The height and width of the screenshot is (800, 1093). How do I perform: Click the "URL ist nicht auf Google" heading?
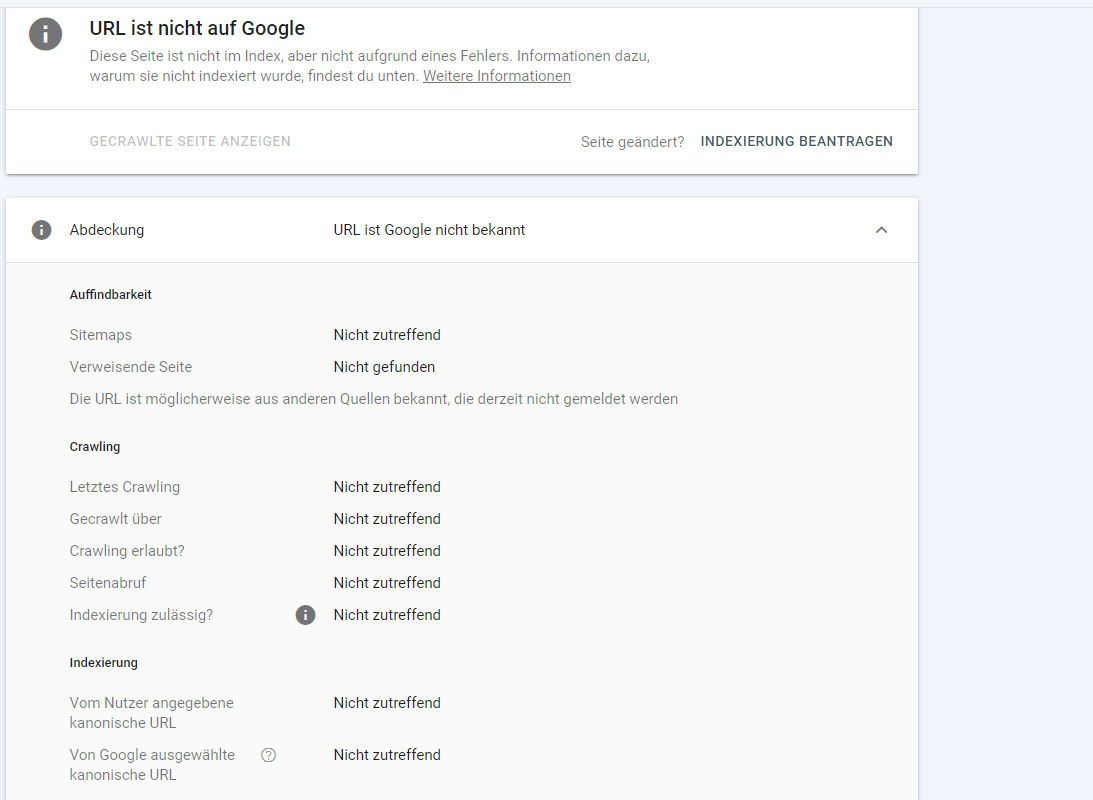point(197,29)
